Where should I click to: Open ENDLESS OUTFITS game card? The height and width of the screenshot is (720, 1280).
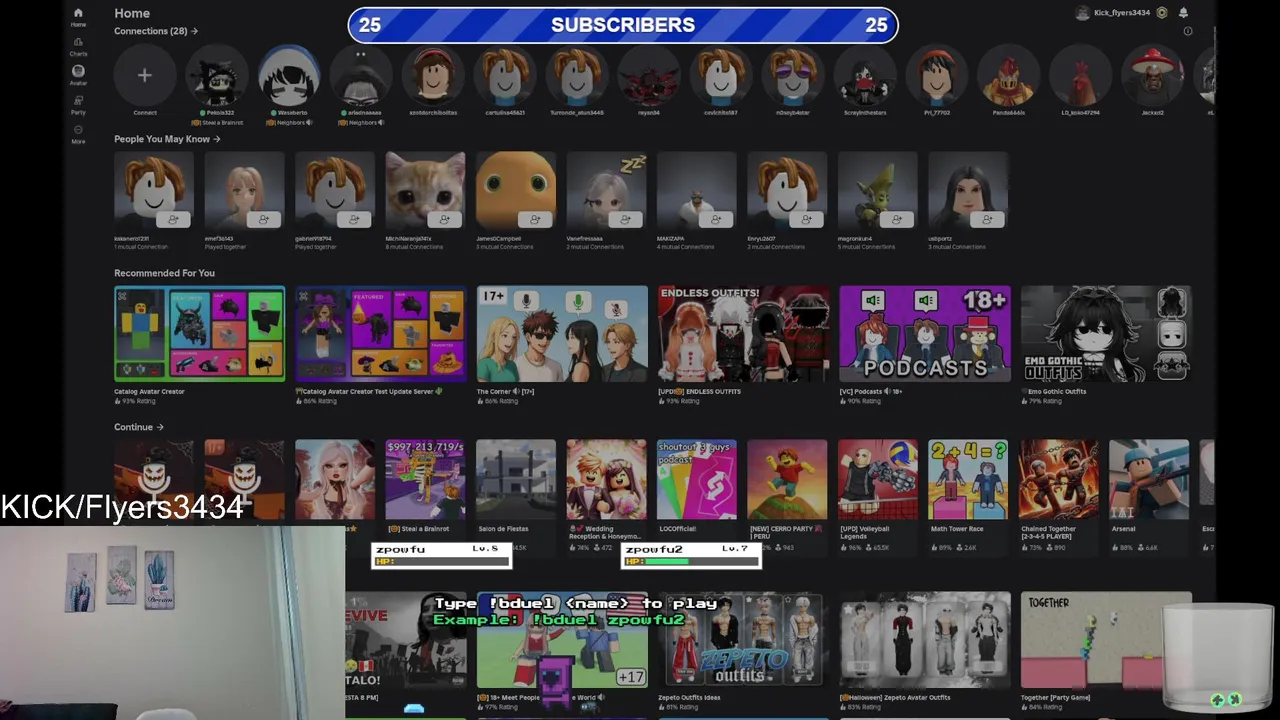coord(743,334)
